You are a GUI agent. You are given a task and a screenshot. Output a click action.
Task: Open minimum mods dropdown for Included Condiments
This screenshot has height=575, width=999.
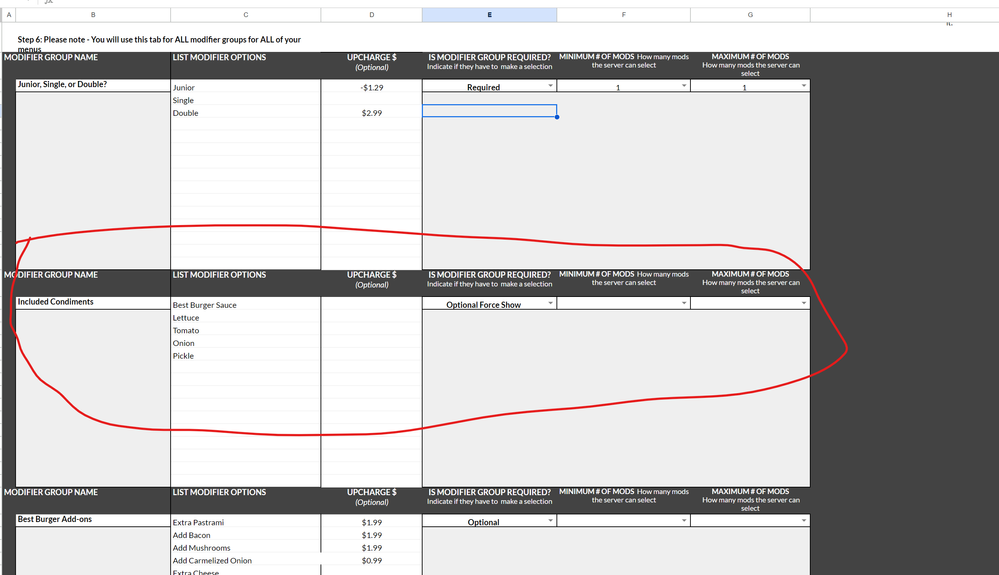(x=684, y=304)
